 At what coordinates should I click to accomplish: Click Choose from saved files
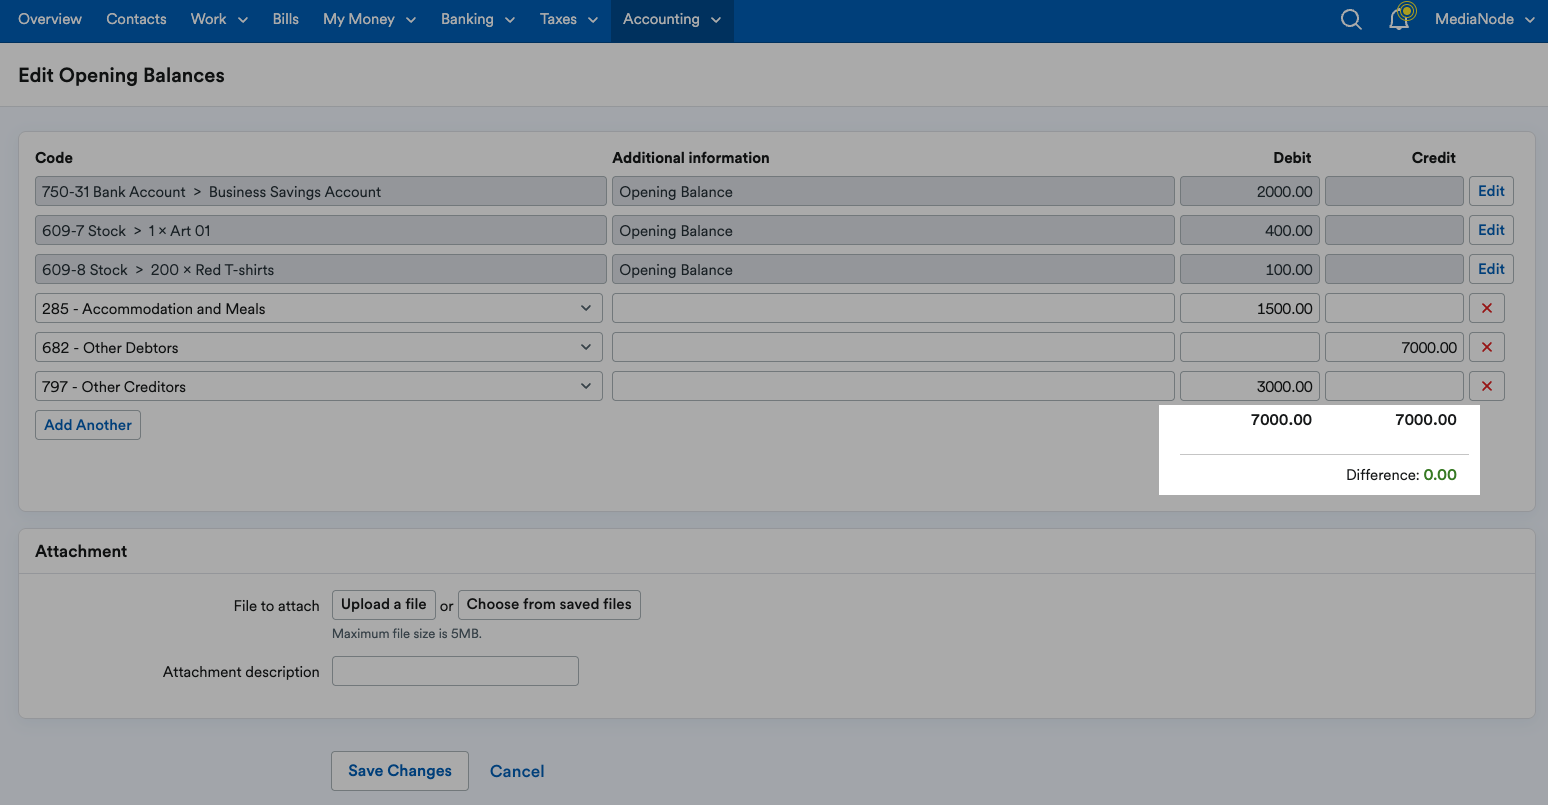coord(549,604)
